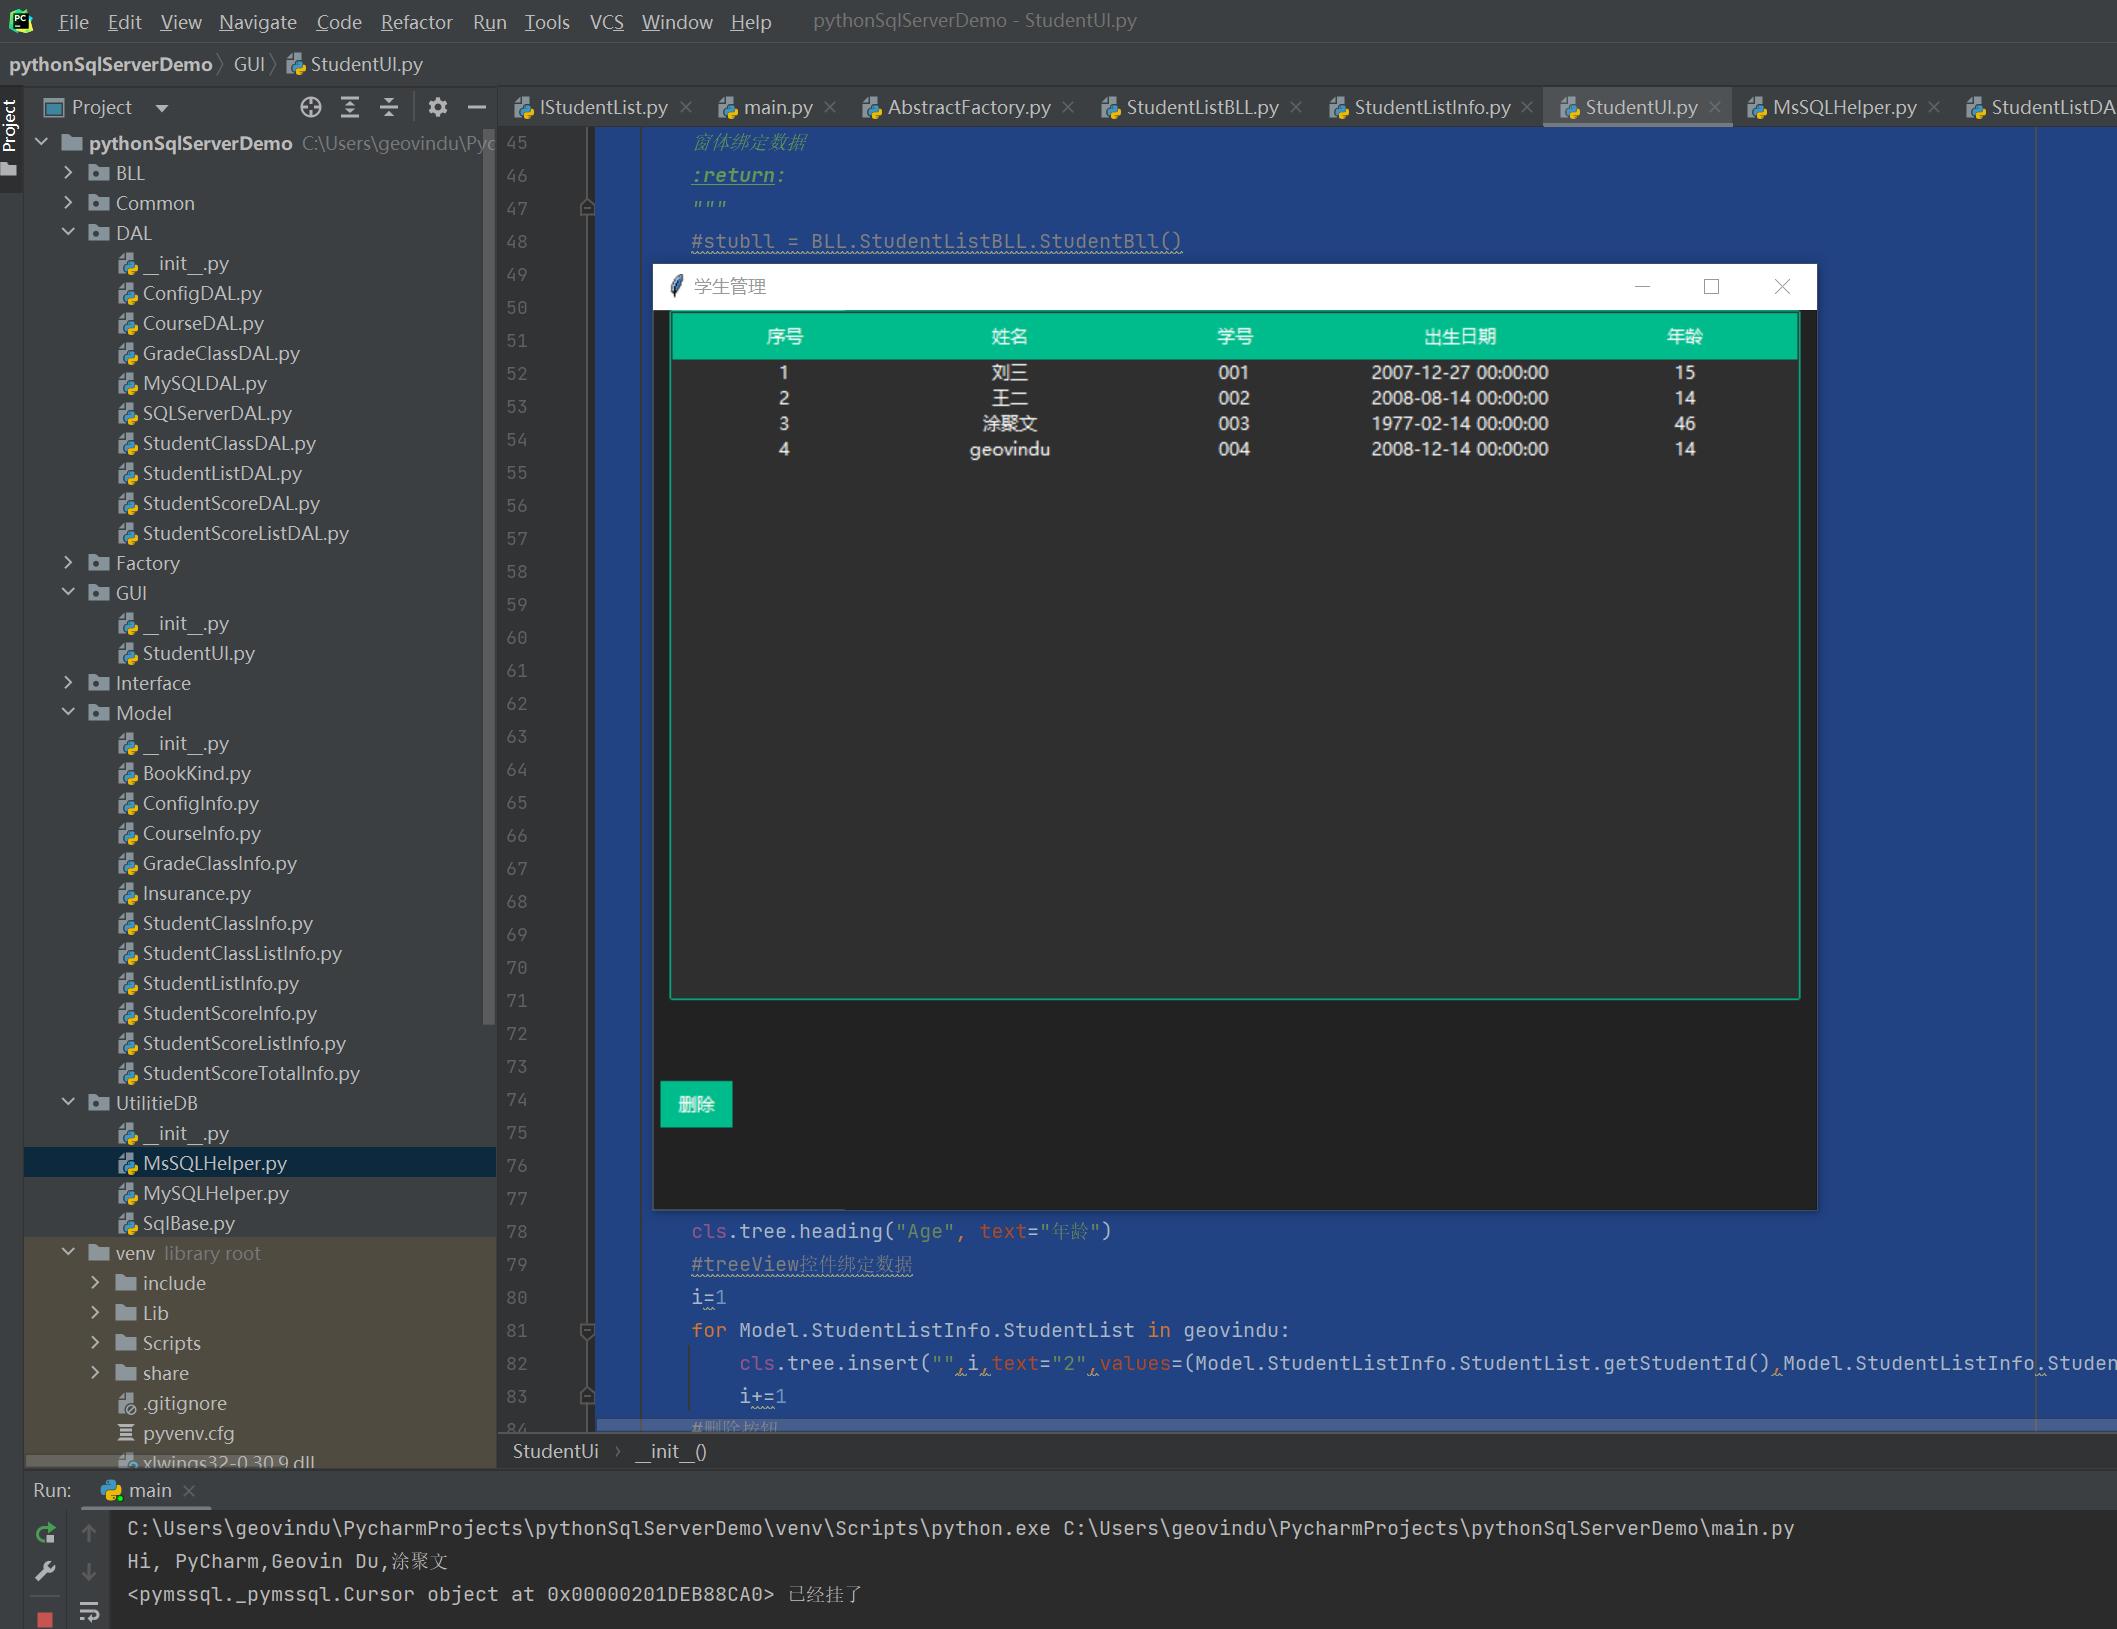Open the Project view dropdown arrow

pyautogui.click(x=162, y=108)
